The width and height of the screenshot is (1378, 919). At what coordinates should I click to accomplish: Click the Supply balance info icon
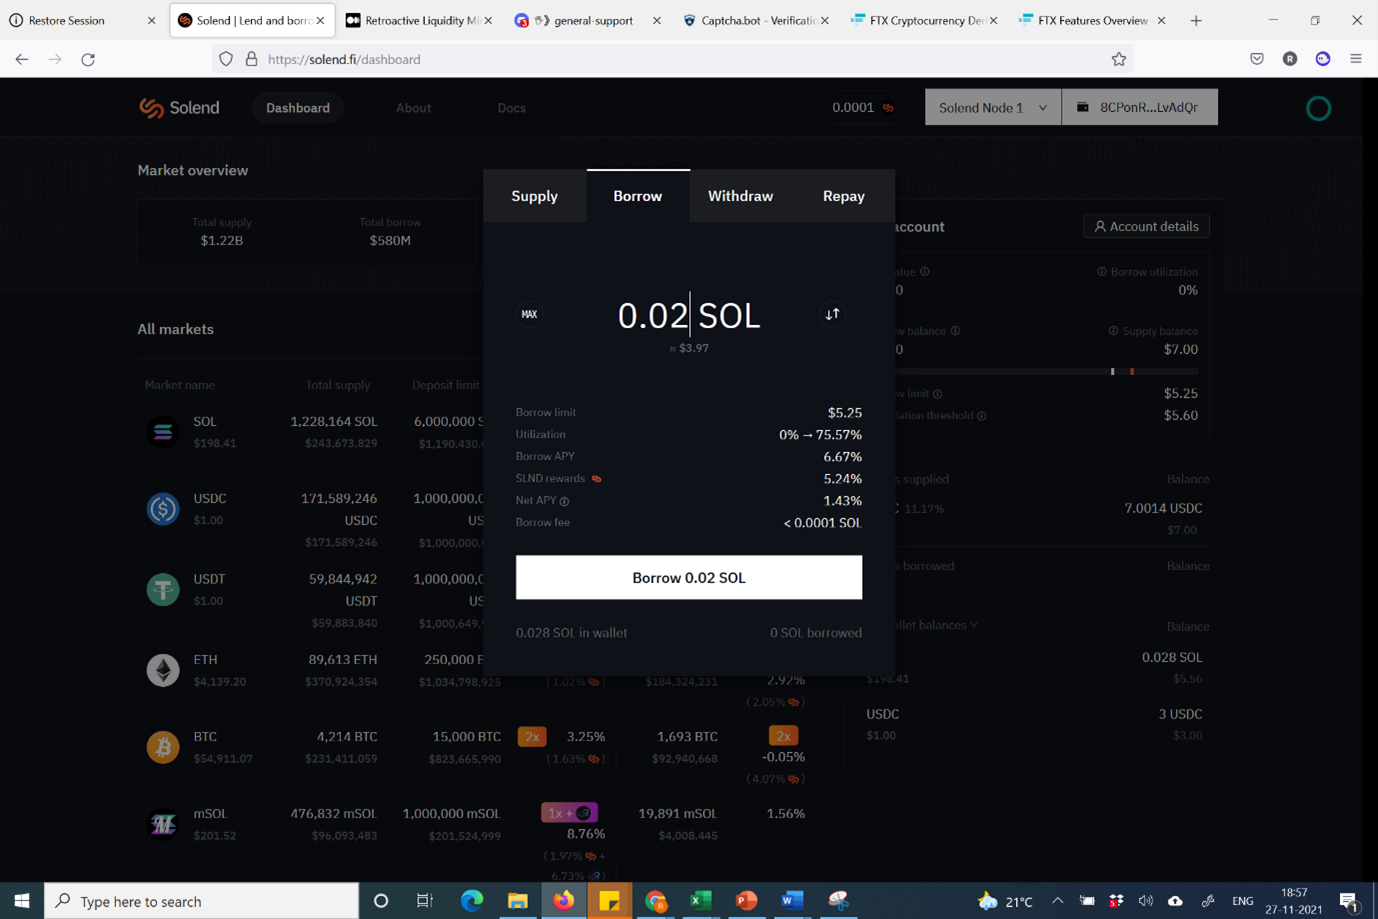1113,331
